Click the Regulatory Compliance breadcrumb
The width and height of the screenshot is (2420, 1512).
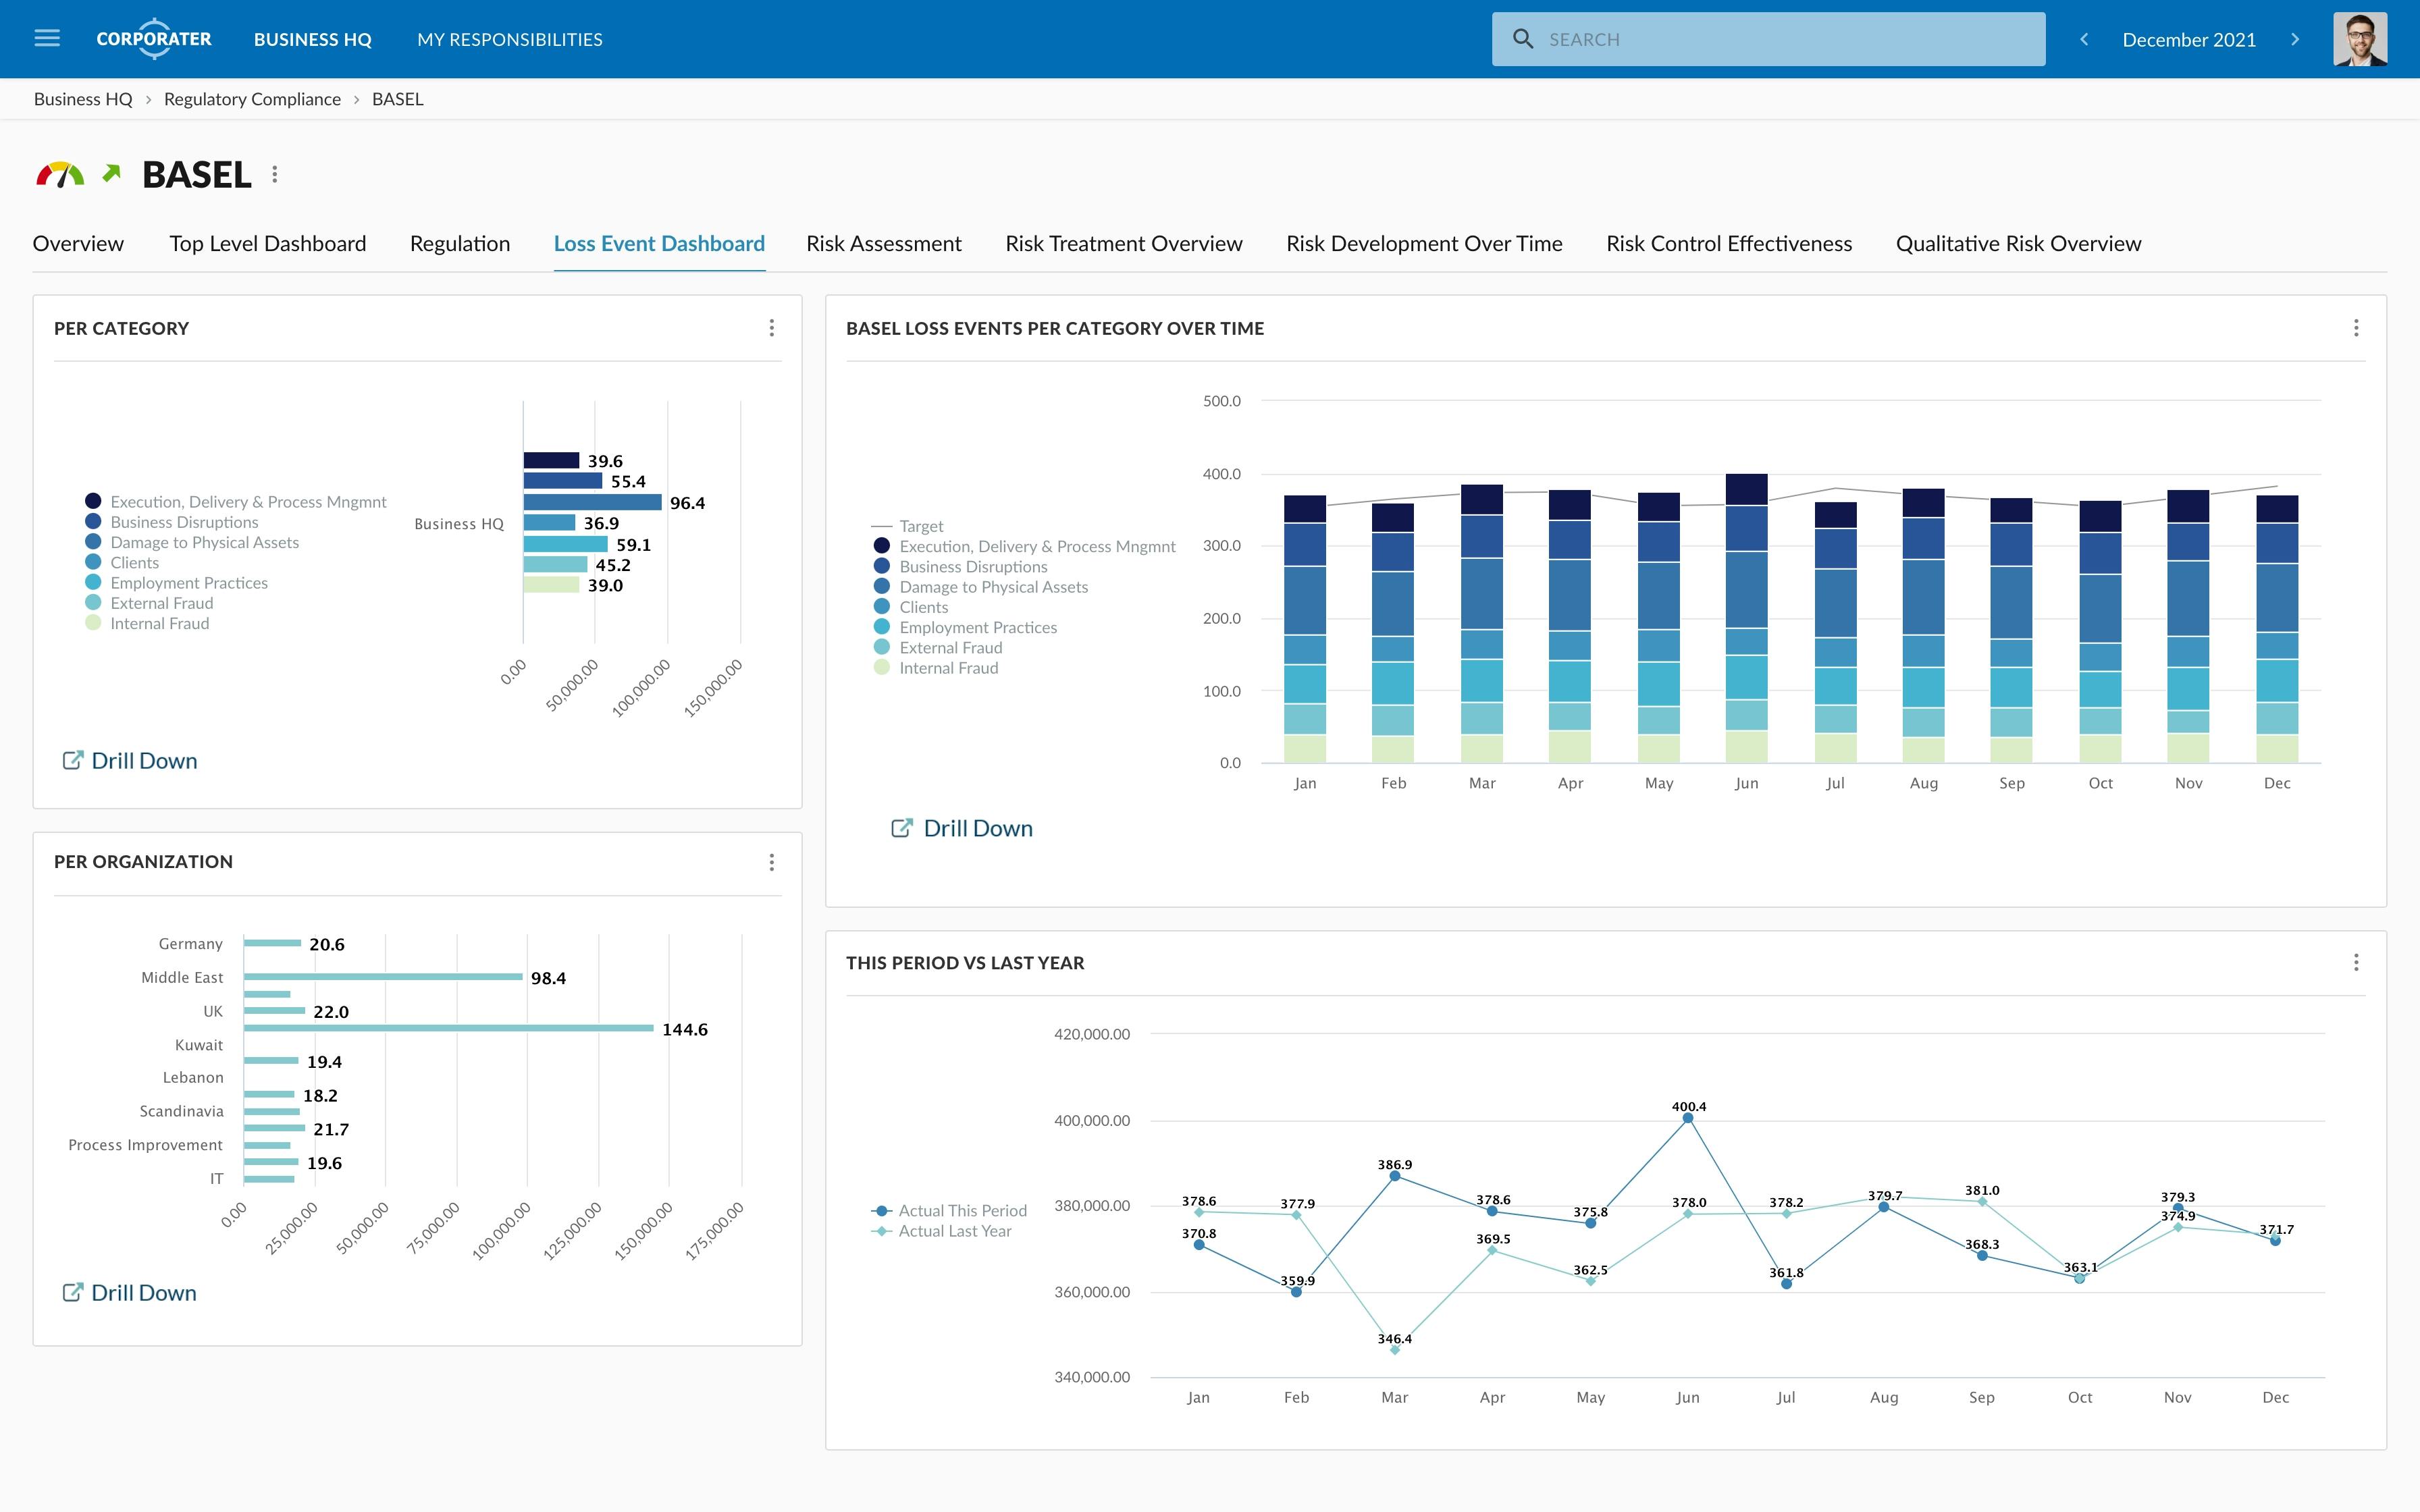(x=252, y=99)
